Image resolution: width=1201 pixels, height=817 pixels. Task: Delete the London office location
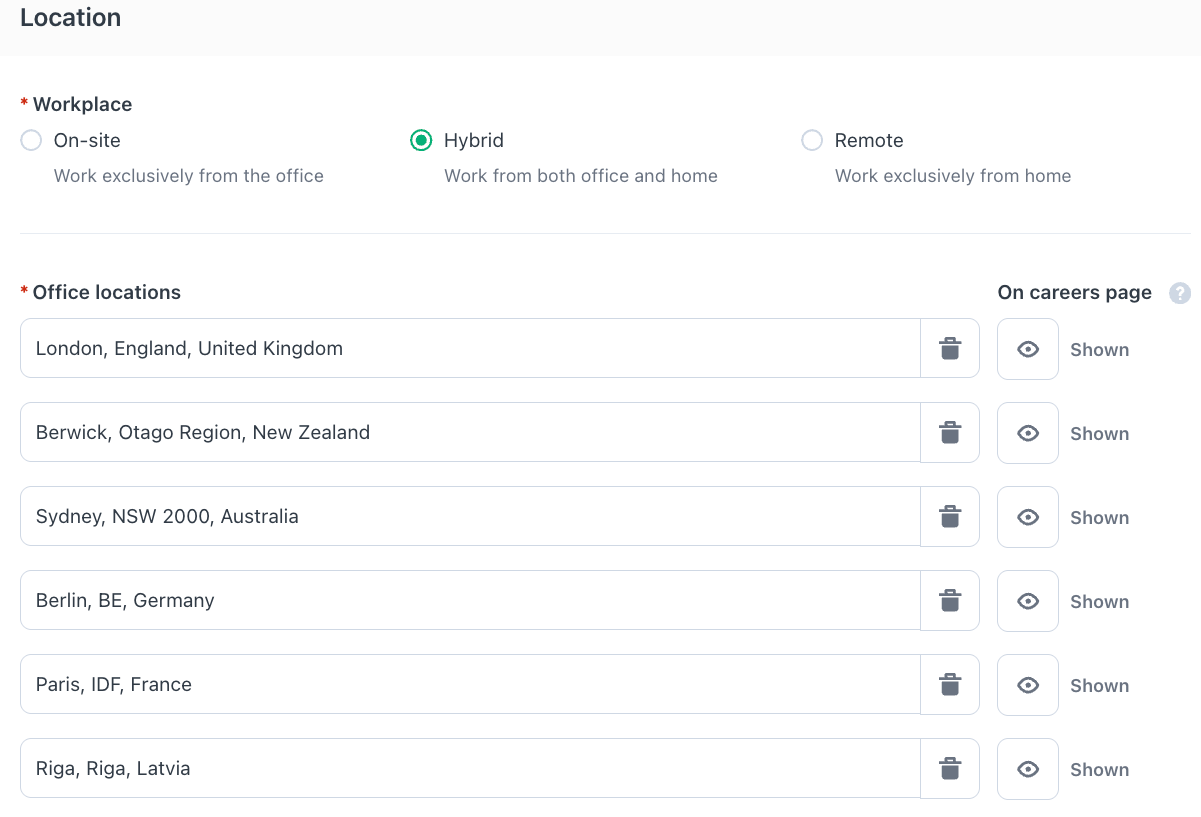[949, 348]
